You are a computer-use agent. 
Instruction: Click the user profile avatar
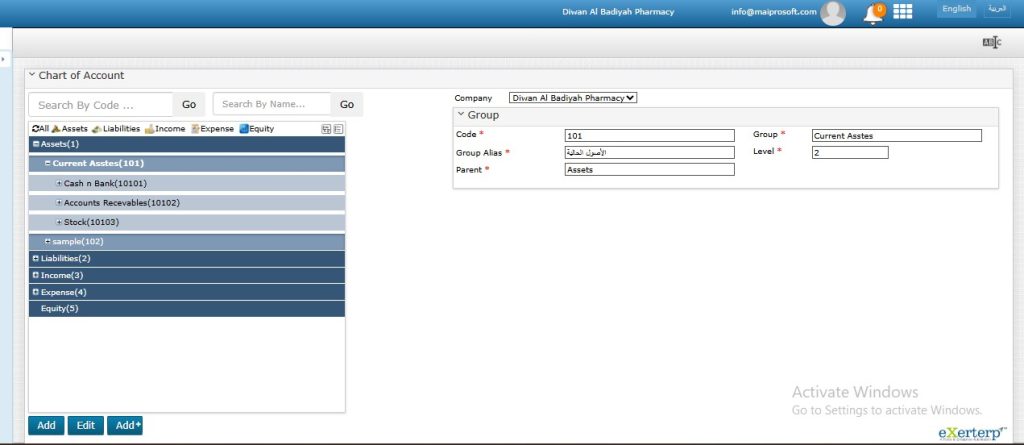[832, 13]
